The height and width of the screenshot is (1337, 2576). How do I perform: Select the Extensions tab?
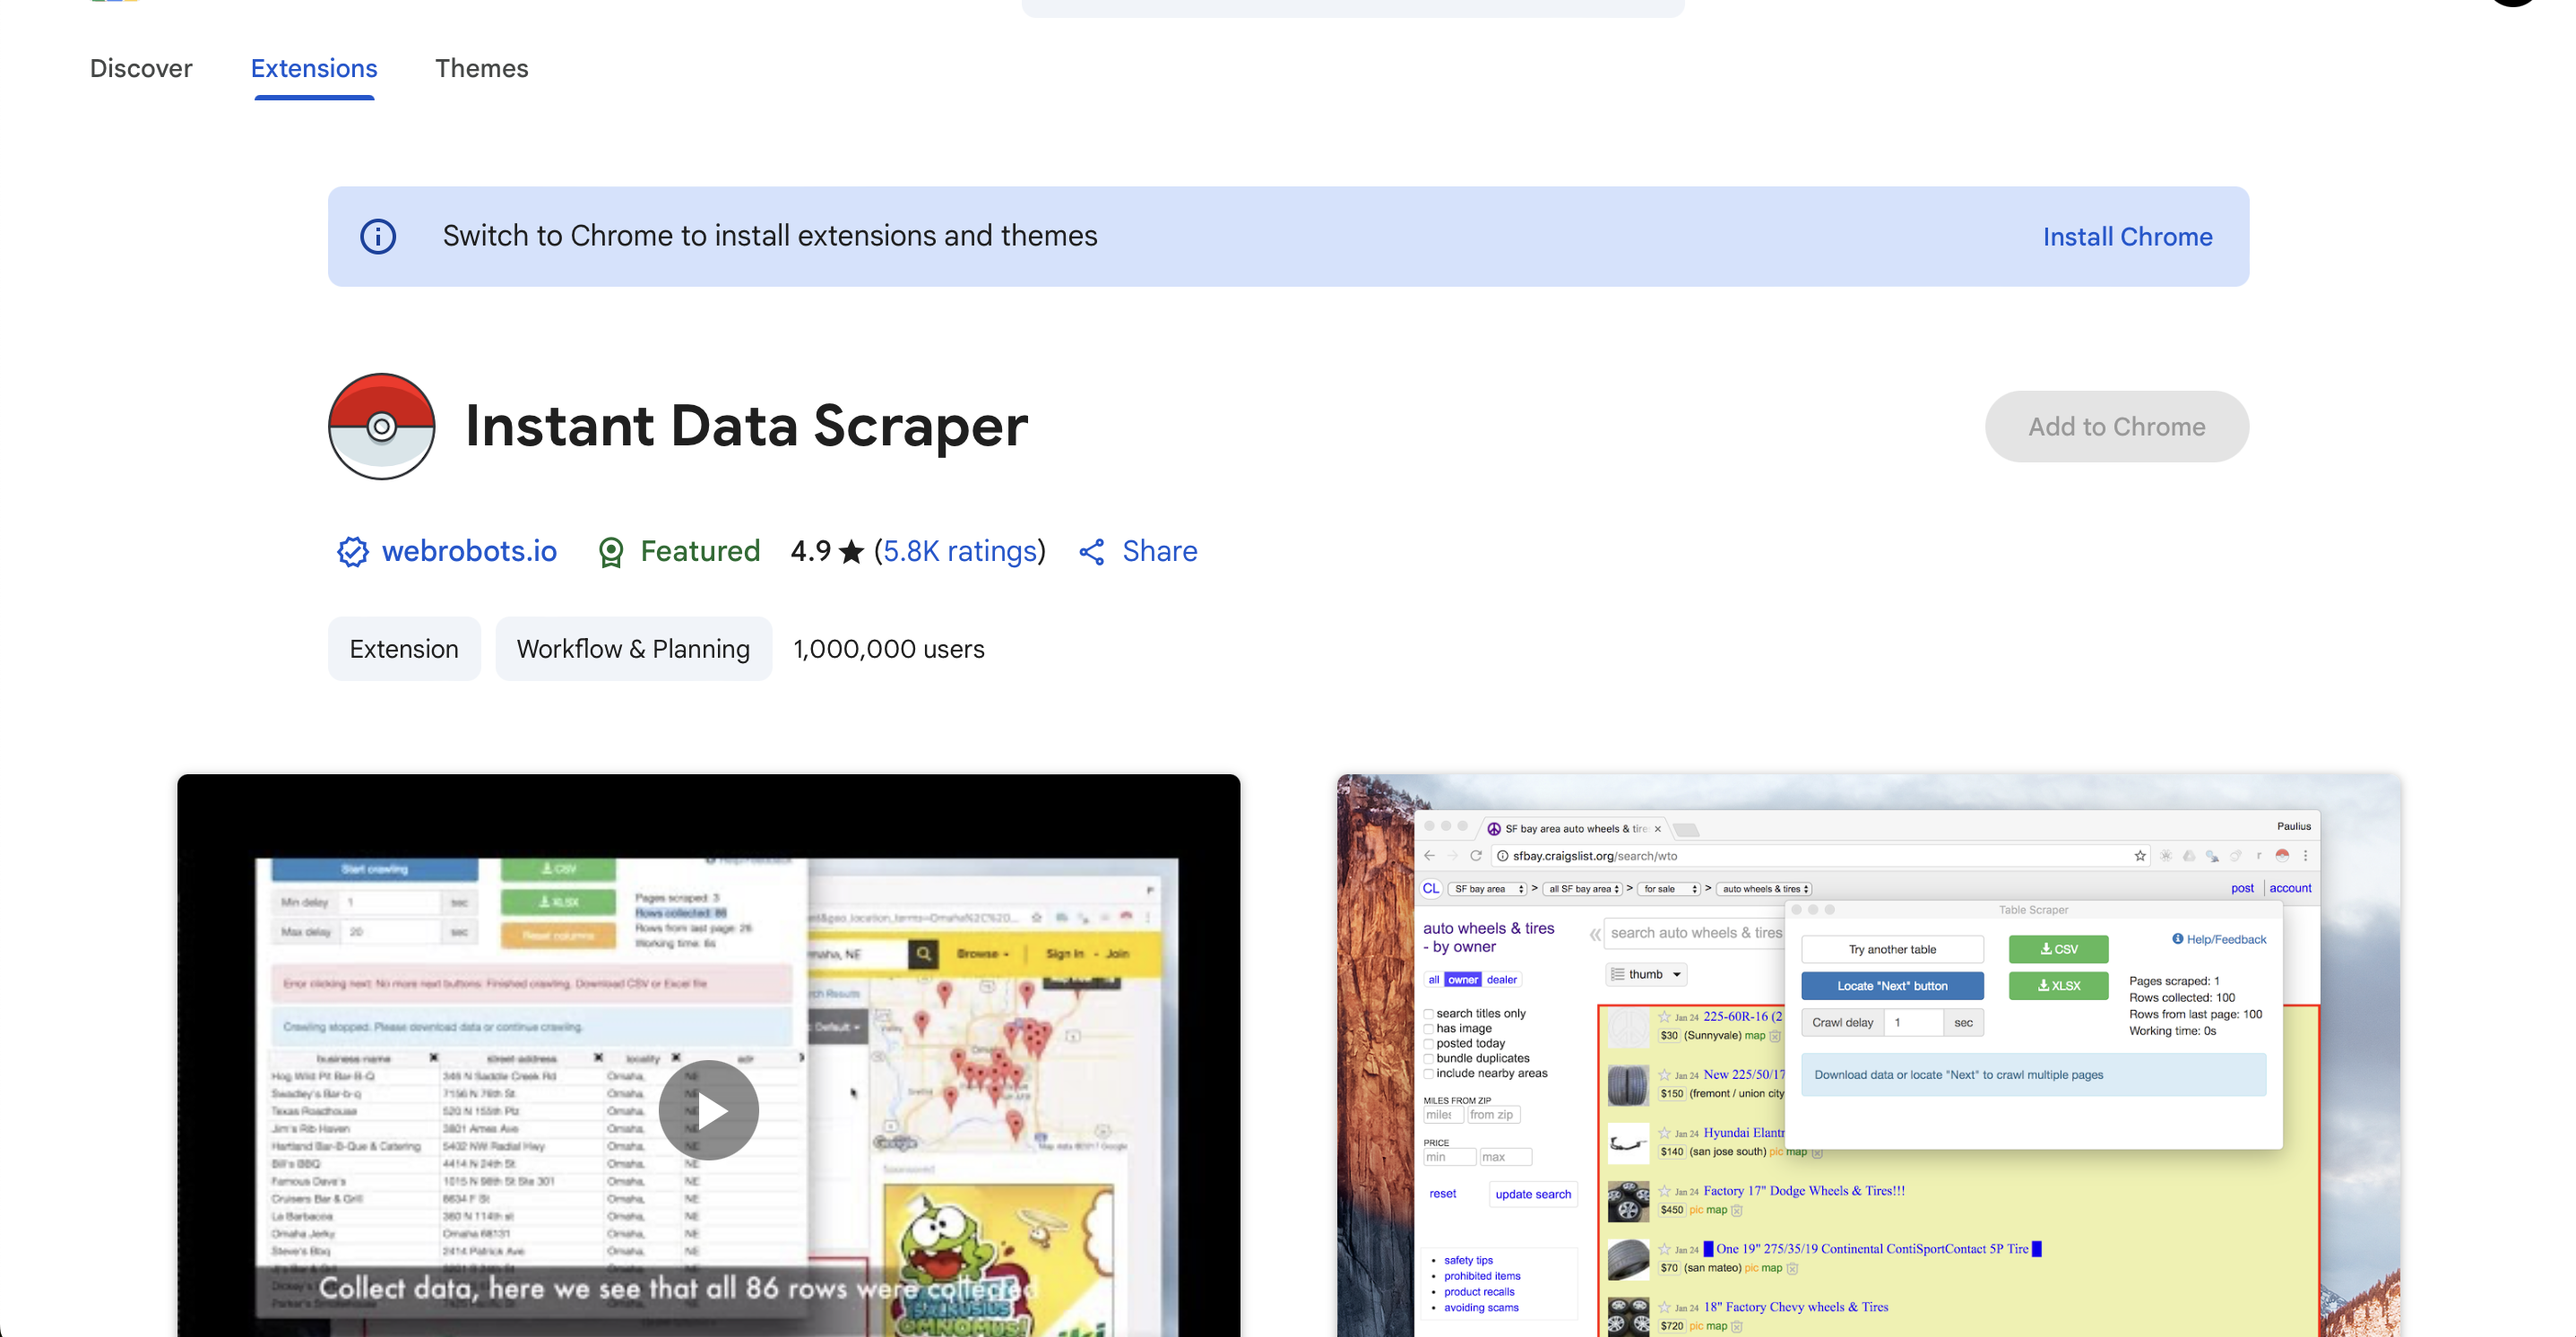coord(314,68)
